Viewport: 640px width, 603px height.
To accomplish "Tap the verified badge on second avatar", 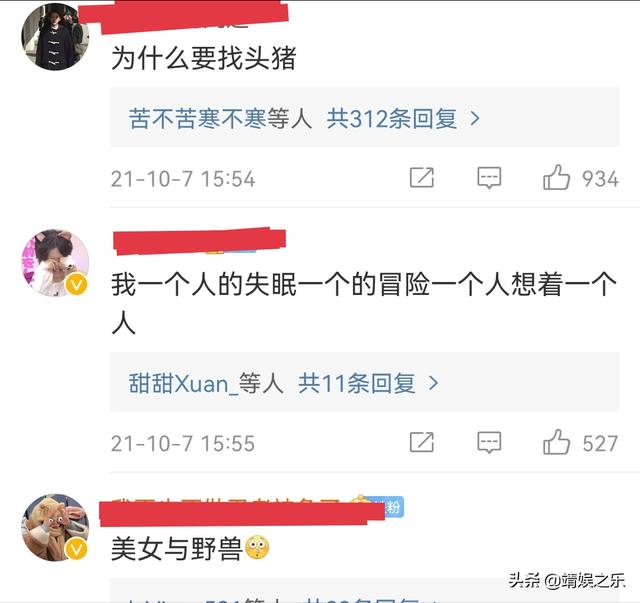I will (x=76, y=284).
